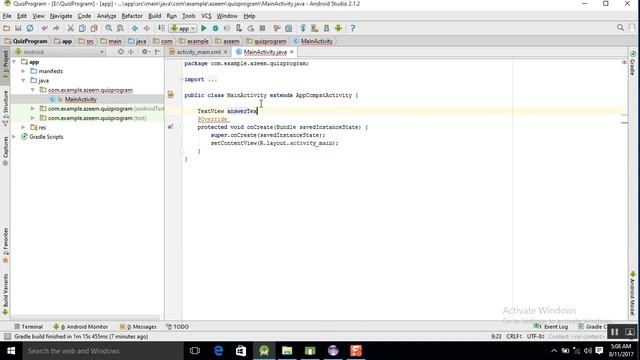Click the Synchronize toolbar icon

point(30,28)
